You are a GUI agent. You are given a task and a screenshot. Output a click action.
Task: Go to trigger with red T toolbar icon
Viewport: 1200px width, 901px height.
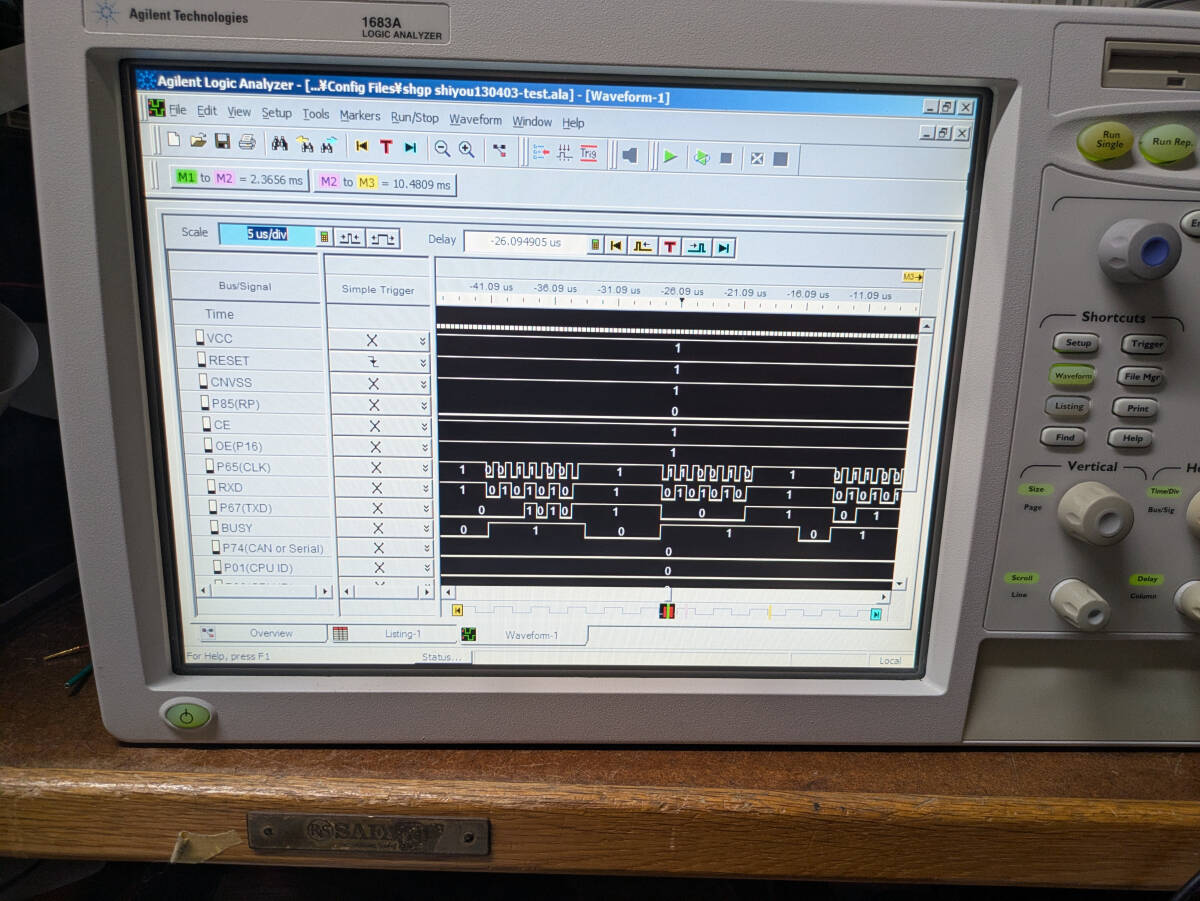click(386, 147)
